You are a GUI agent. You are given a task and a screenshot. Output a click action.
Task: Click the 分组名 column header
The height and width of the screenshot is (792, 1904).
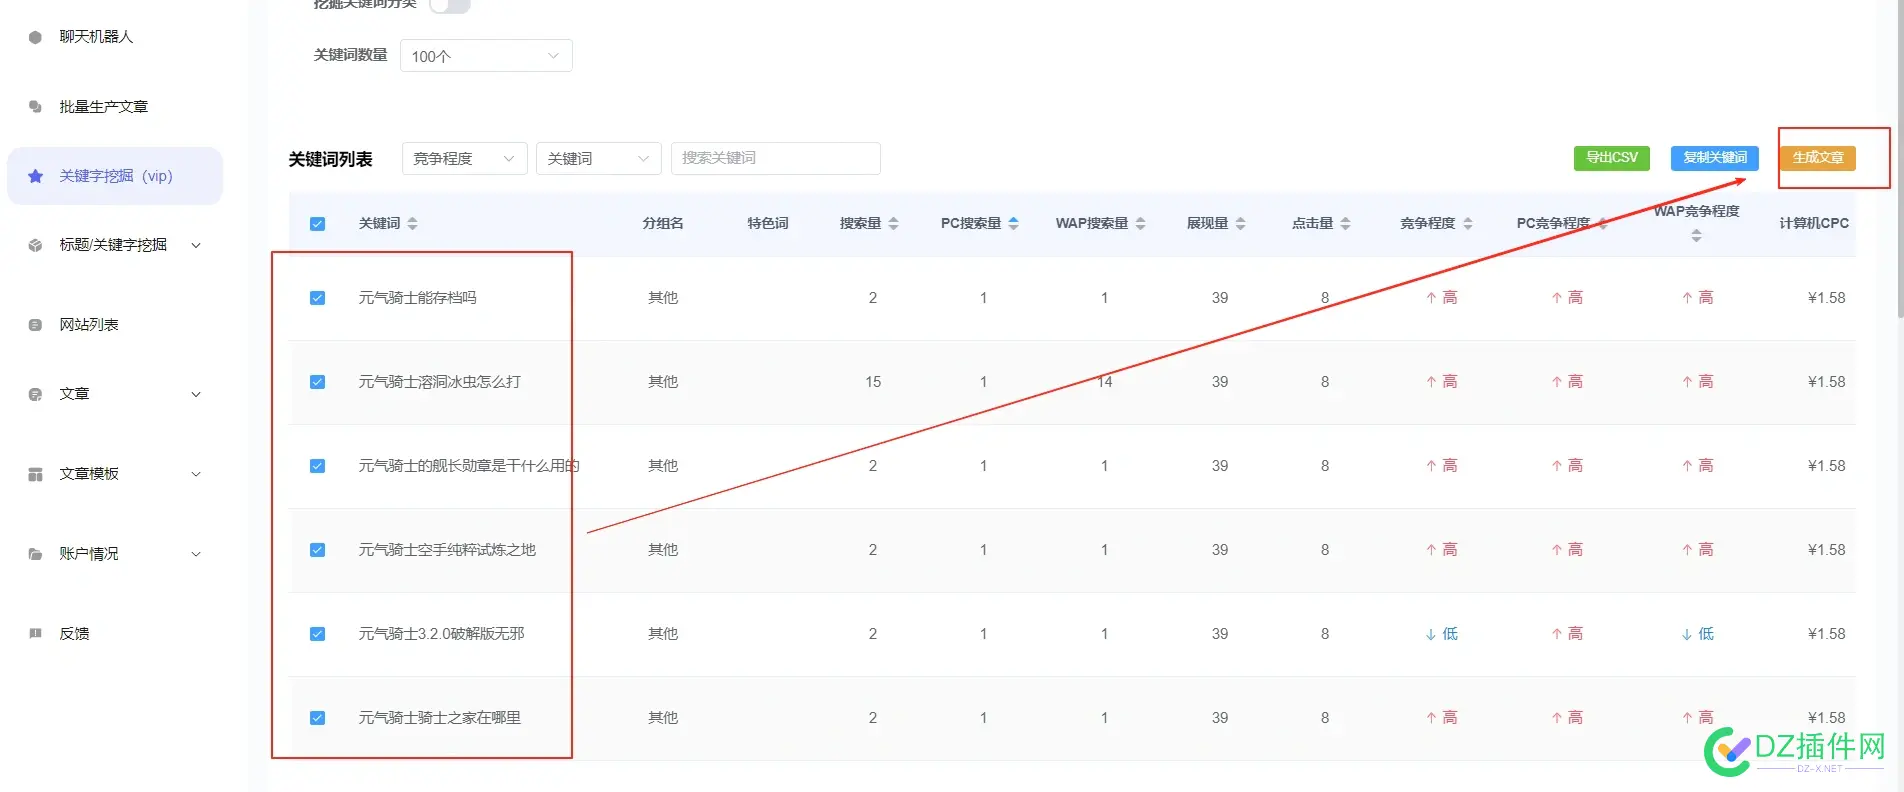point(662,224)
